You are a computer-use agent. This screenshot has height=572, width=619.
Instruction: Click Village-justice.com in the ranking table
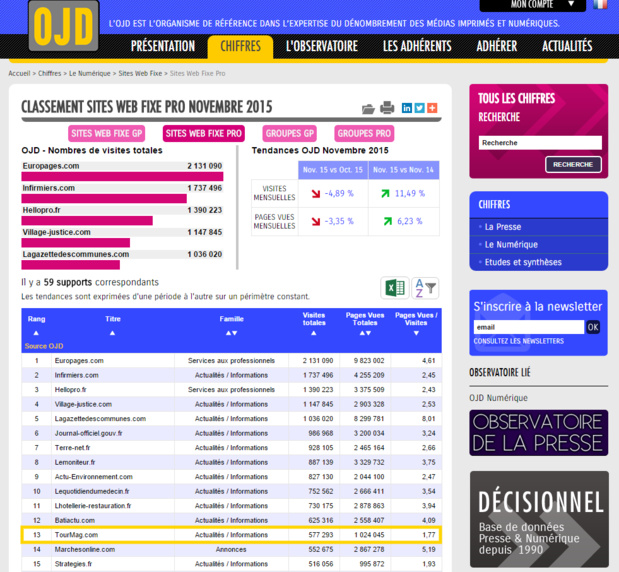point(83,405)
